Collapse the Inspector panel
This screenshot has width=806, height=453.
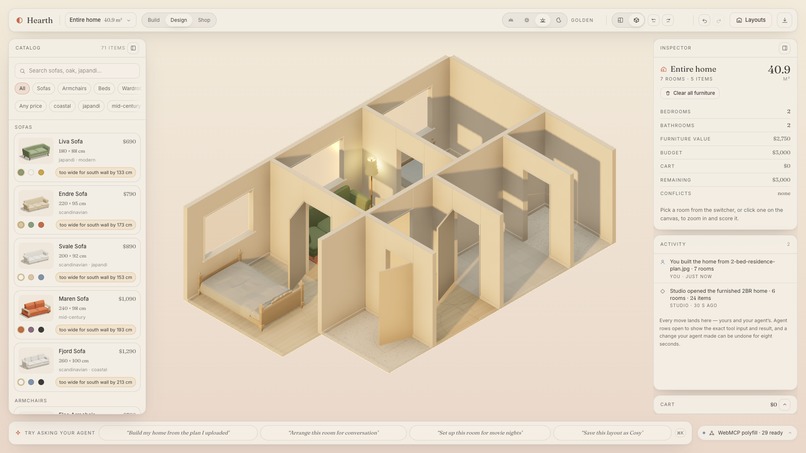tap(784, 48)
